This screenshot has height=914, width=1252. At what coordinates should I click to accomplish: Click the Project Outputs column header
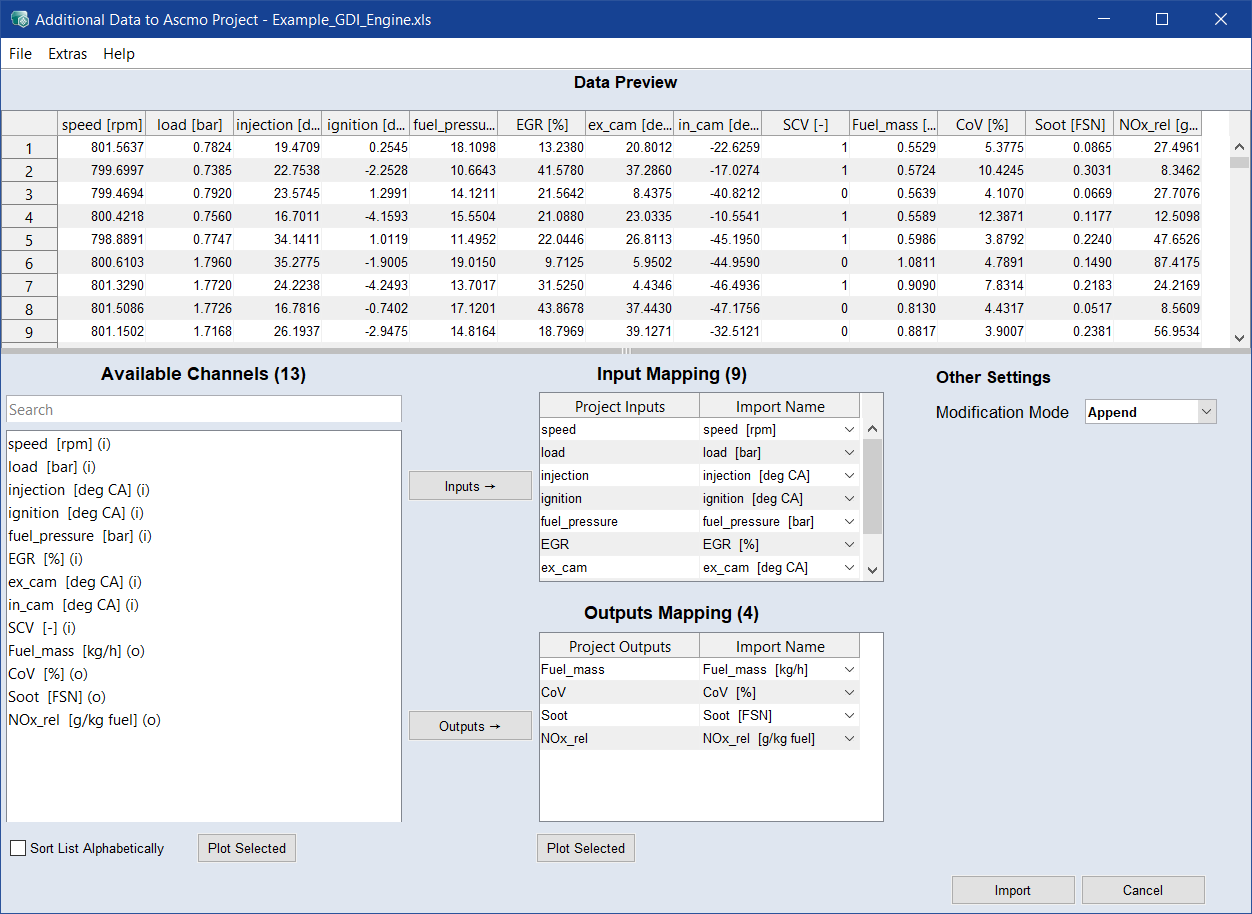coord(620,646)
